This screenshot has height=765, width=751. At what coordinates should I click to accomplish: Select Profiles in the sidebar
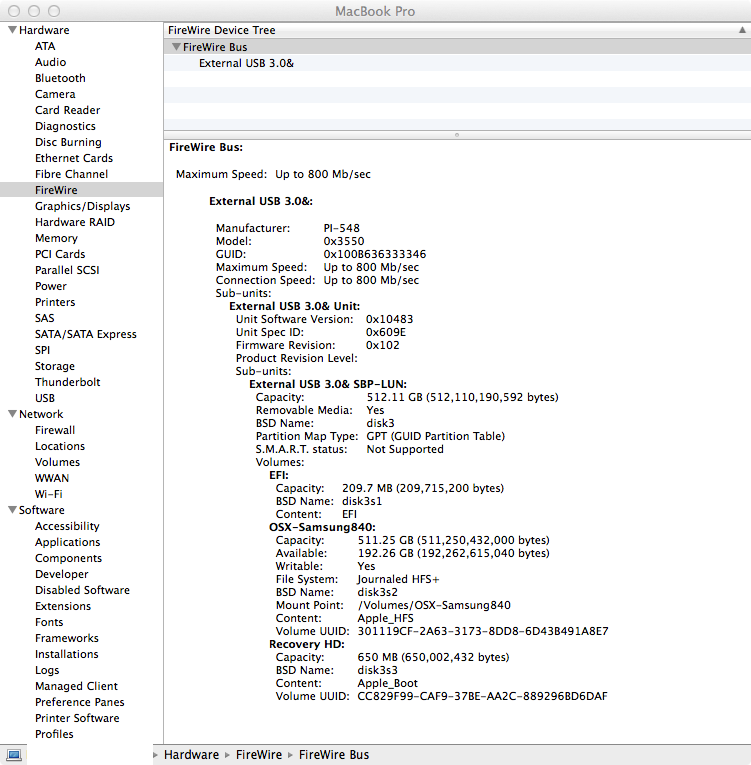(x=54, y=734)
